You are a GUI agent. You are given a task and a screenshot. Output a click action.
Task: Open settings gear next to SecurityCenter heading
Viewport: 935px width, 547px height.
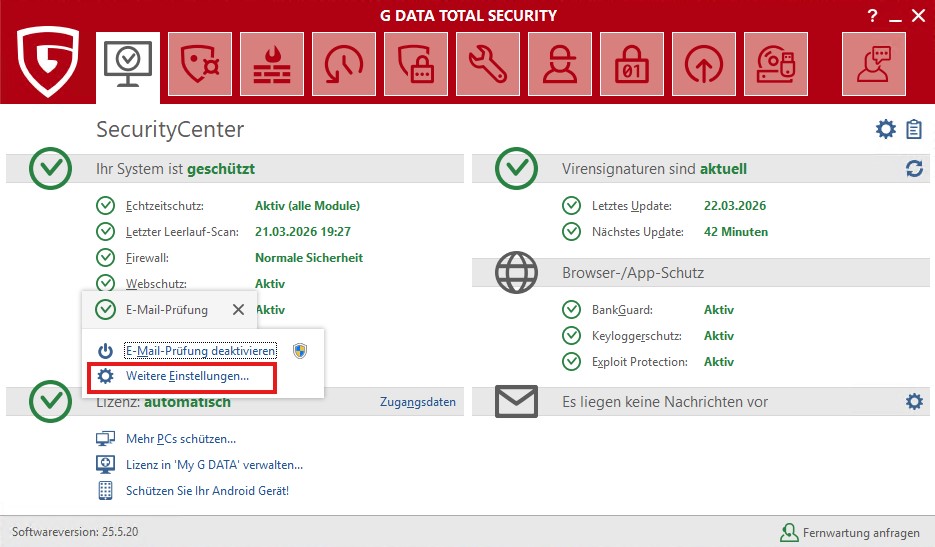[886, 129]
